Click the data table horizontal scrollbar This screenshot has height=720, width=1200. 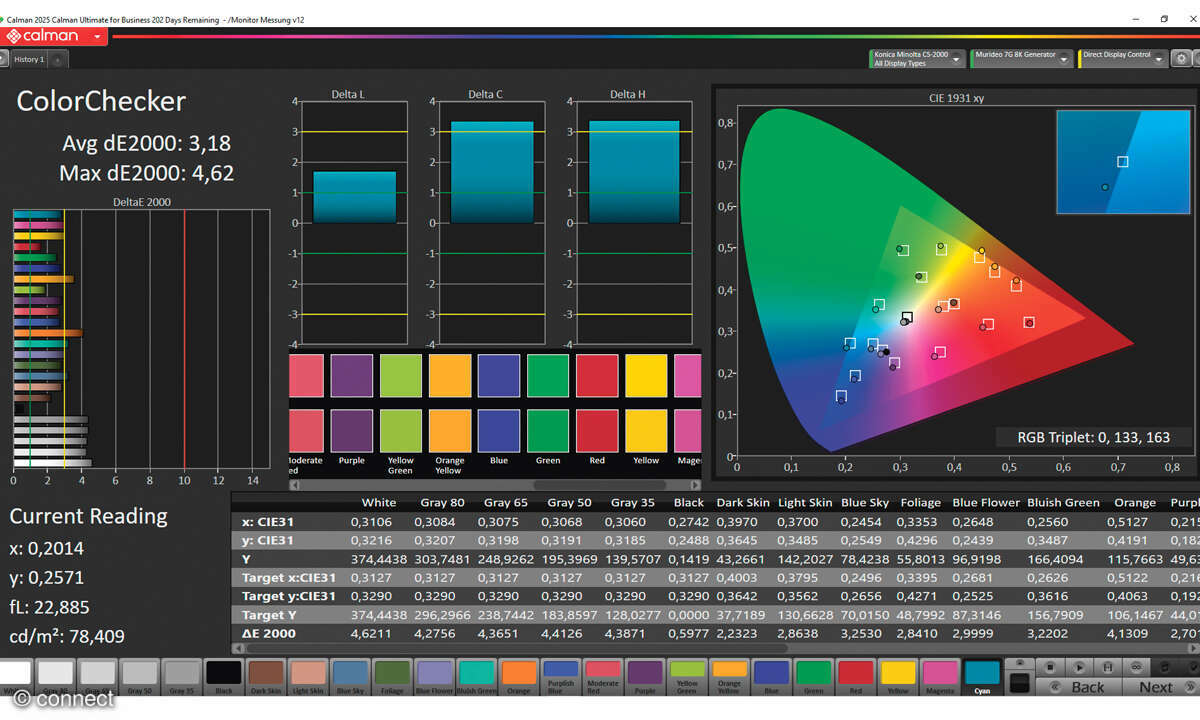point(715,648)
